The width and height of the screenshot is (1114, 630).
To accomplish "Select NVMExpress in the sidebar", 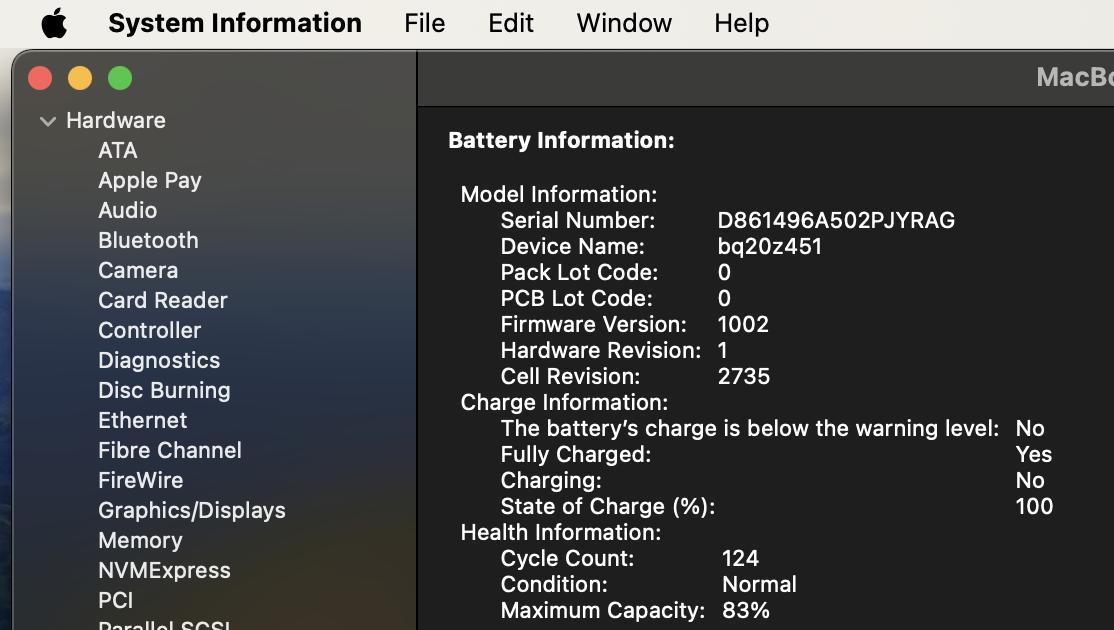I will pos(164,570).
